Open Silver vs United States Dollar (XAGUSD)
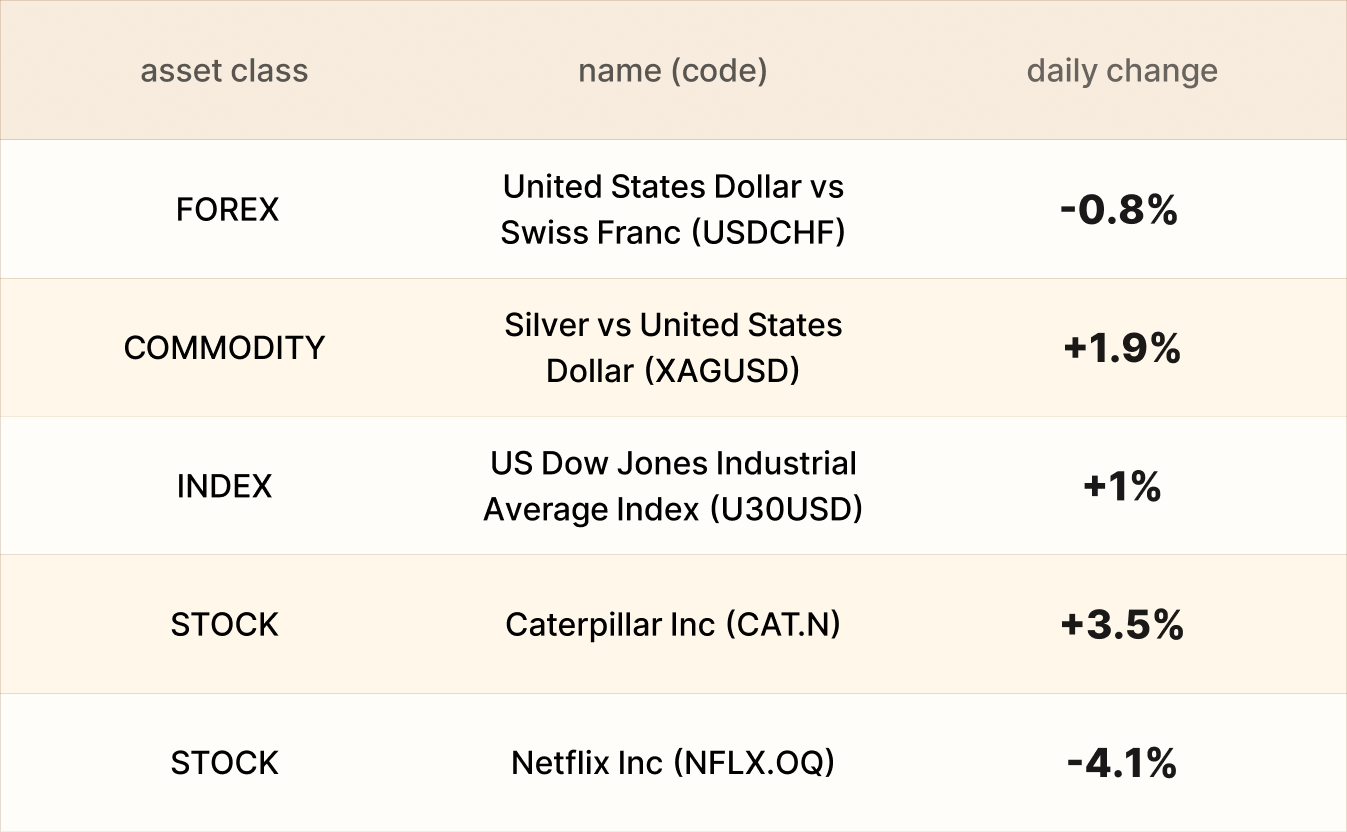The width and height of the screenshot is (1347, 832). tap(672, 348)
